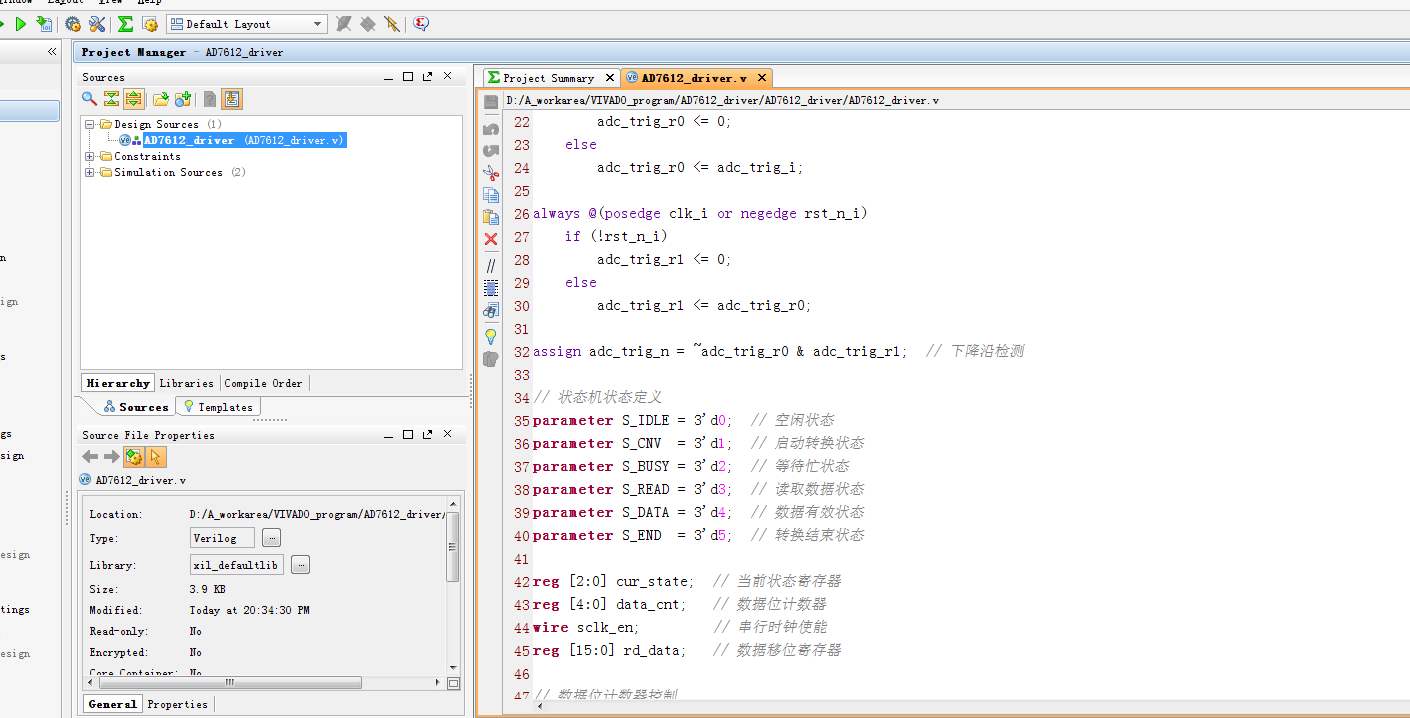The image size is (1410, 718).
Task: Click the Search magnifier in Sources panel
Action: [x=89, y=98]
